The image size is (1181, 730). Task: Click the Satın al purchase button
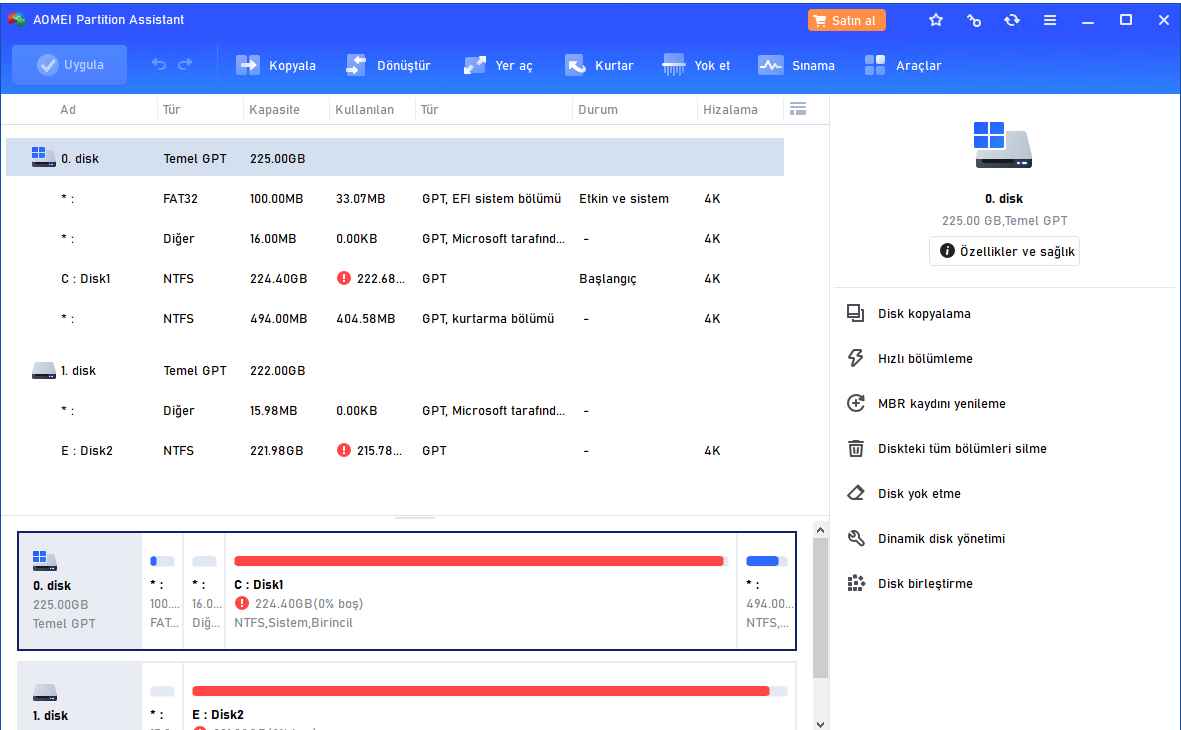845,20
